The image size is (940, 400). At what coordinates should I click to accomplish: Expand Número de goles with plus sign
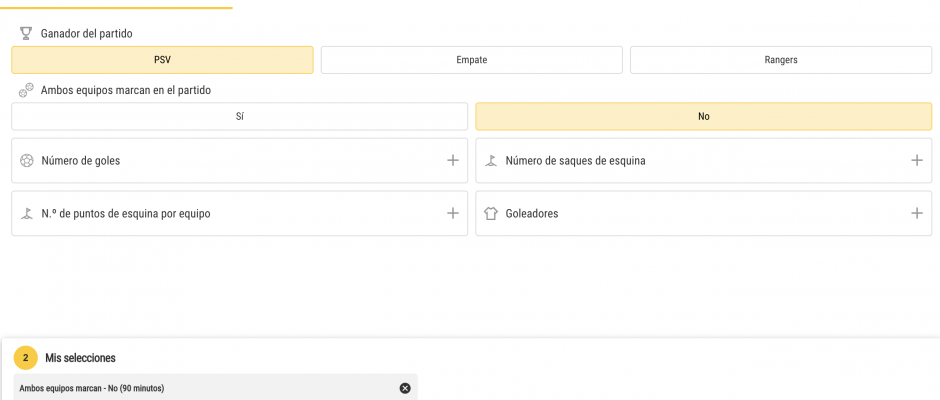[453, 161]
